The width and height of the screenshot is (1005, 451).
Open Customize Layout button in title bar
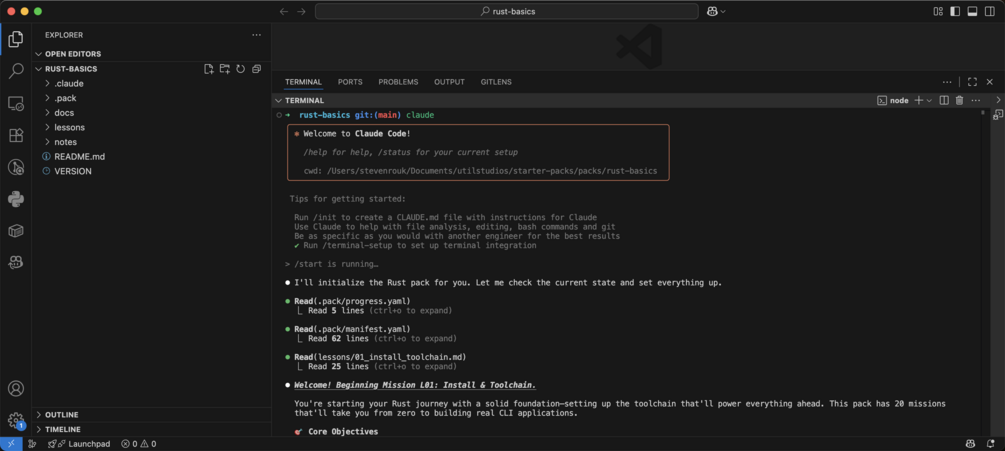tap(938, 12)
